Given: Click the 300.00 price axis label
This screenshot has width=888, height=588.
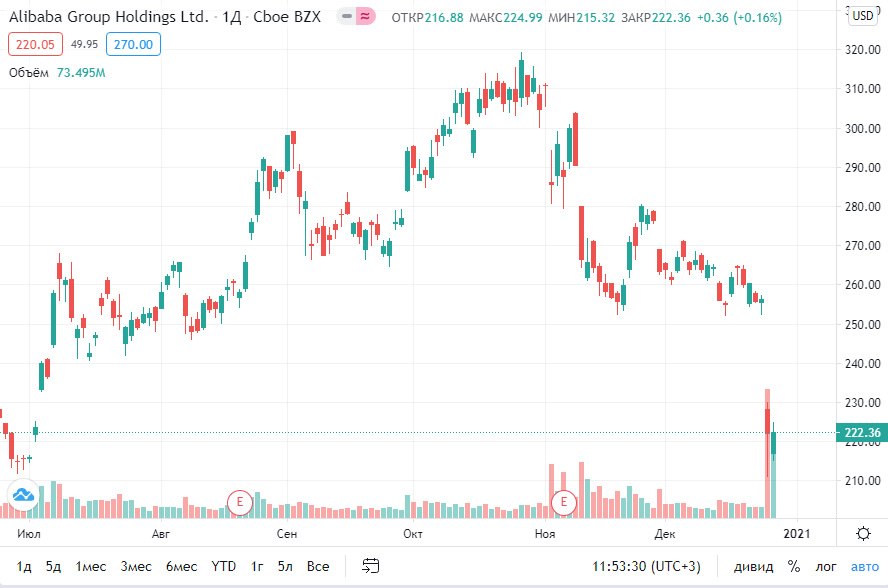Looking at the screenshot, I should coord(863,129).
